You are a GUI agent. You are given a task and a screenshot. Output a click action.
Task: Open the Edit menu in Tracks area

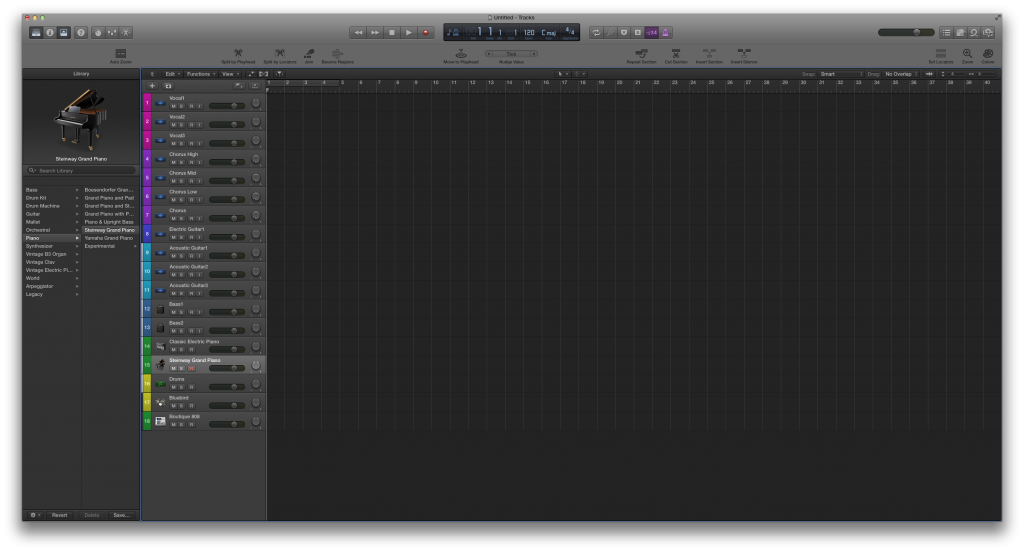(172, 74)
